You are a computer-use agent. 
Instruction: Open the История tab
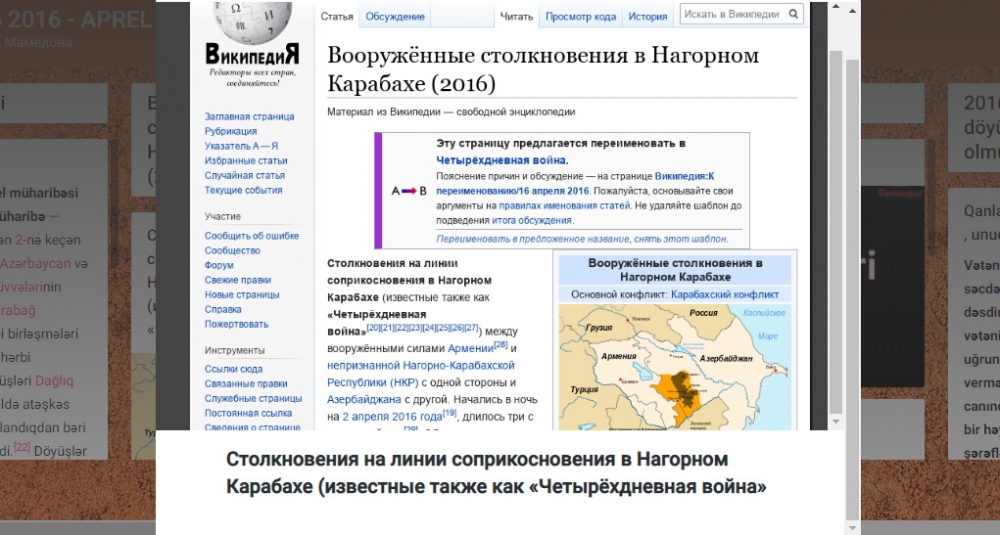[x=647, y=17]
